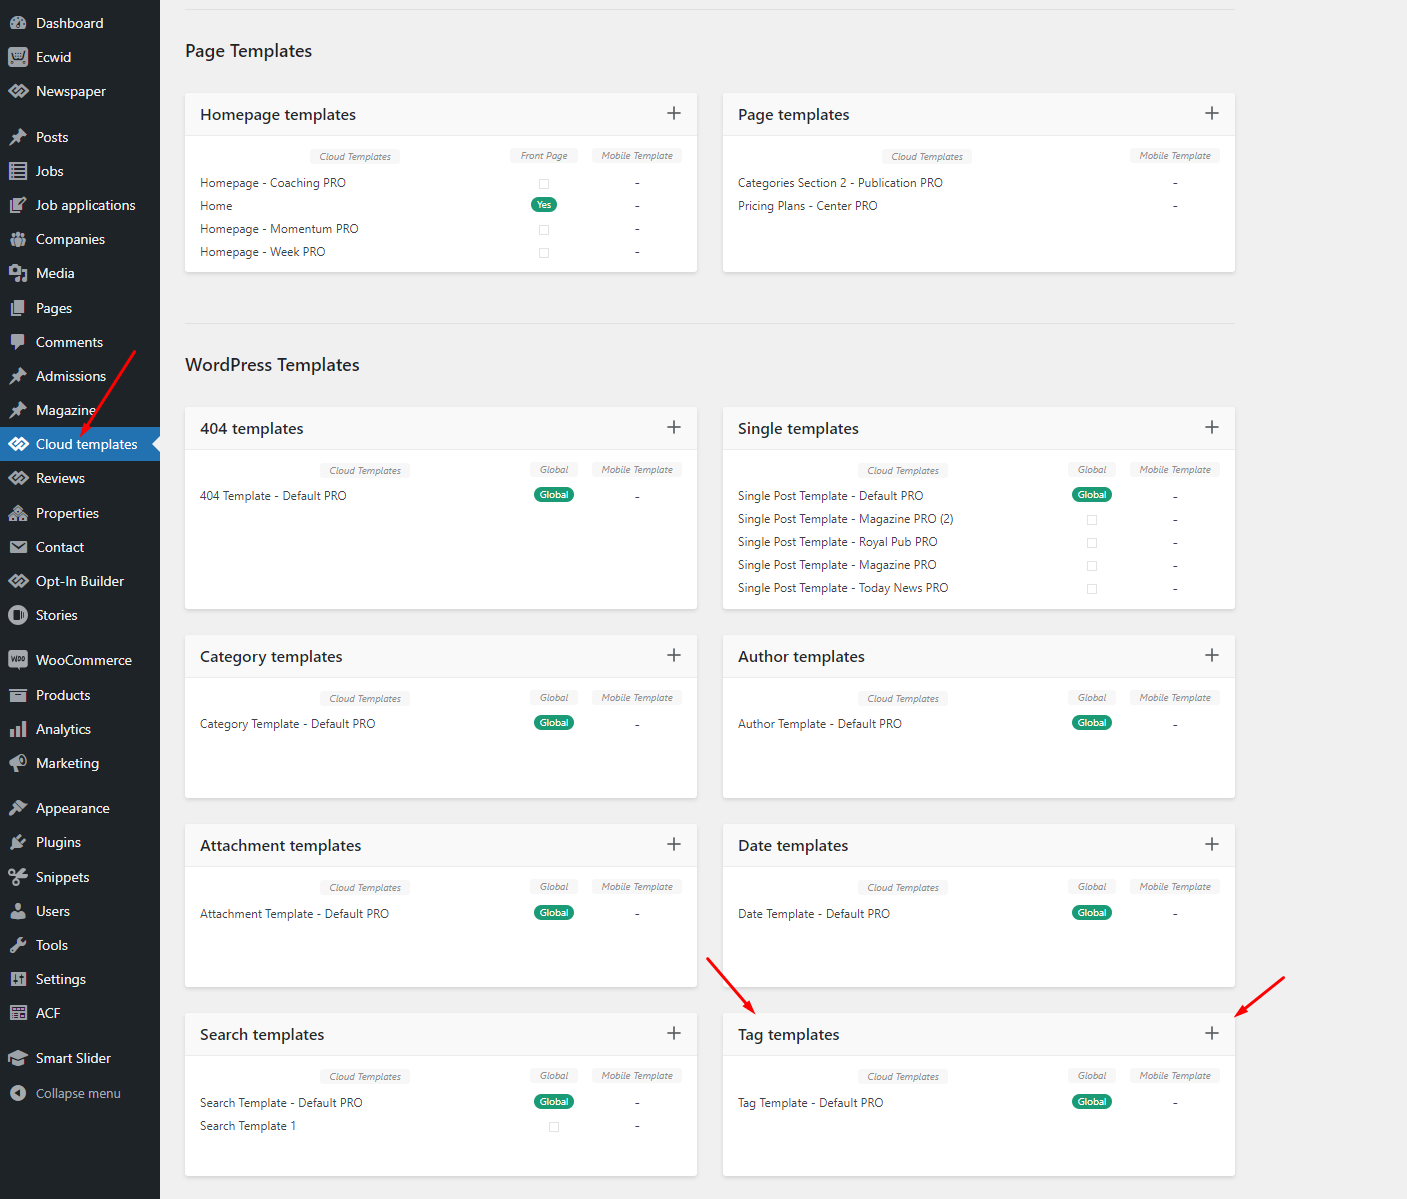Add a new Attachment template with plus
Image resolution: width=1407 pixels, height=1199 pixels.
(674, 844)
